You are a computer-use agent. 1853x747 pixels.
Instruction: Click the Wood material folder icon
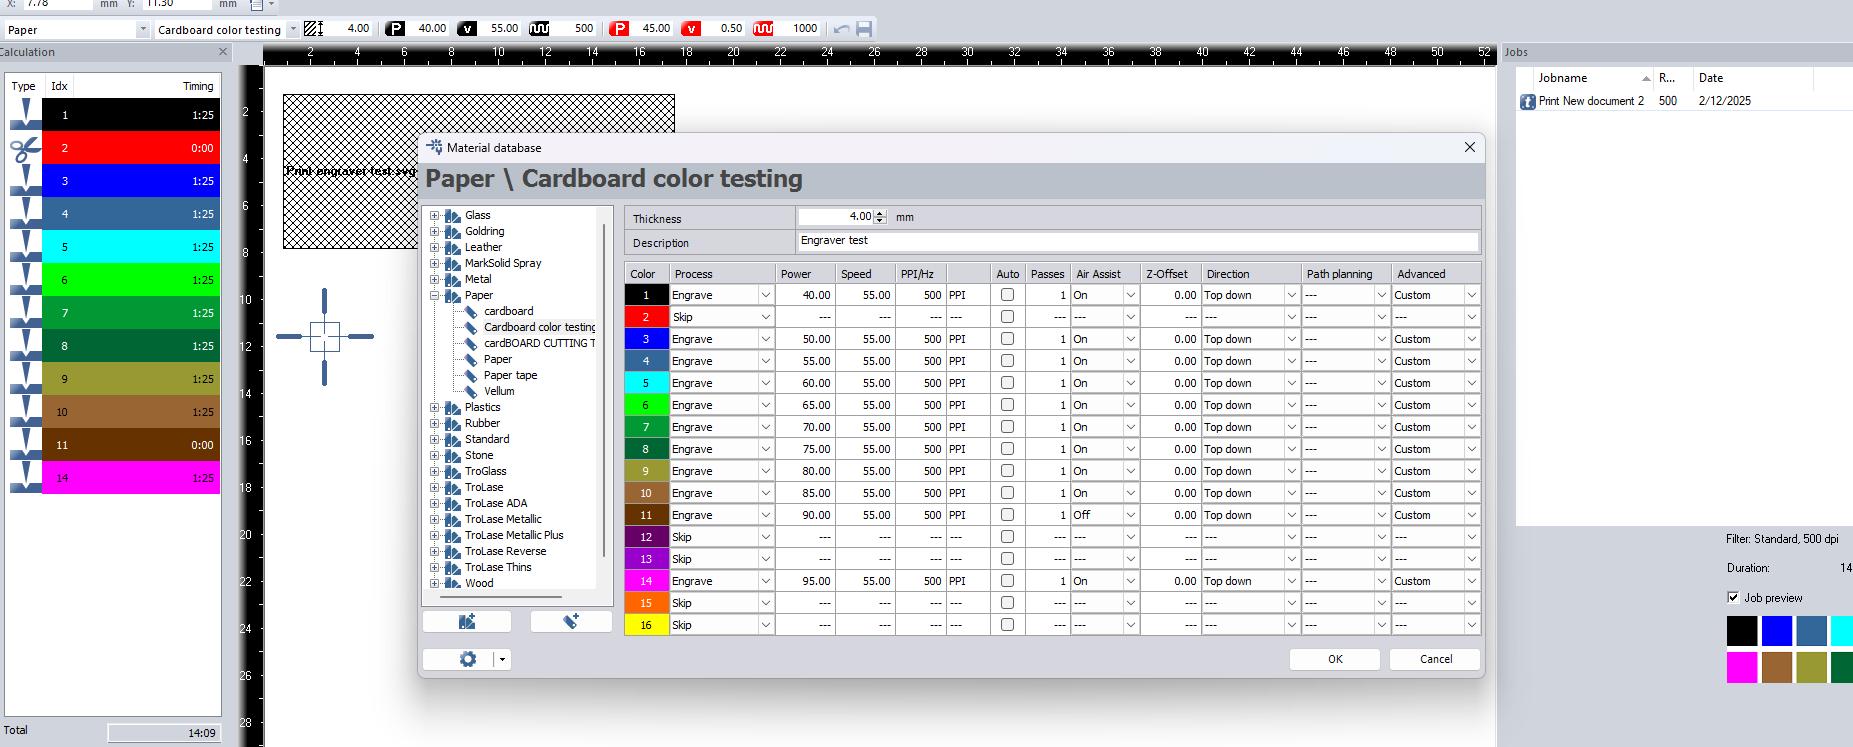[x=453, y=583]
